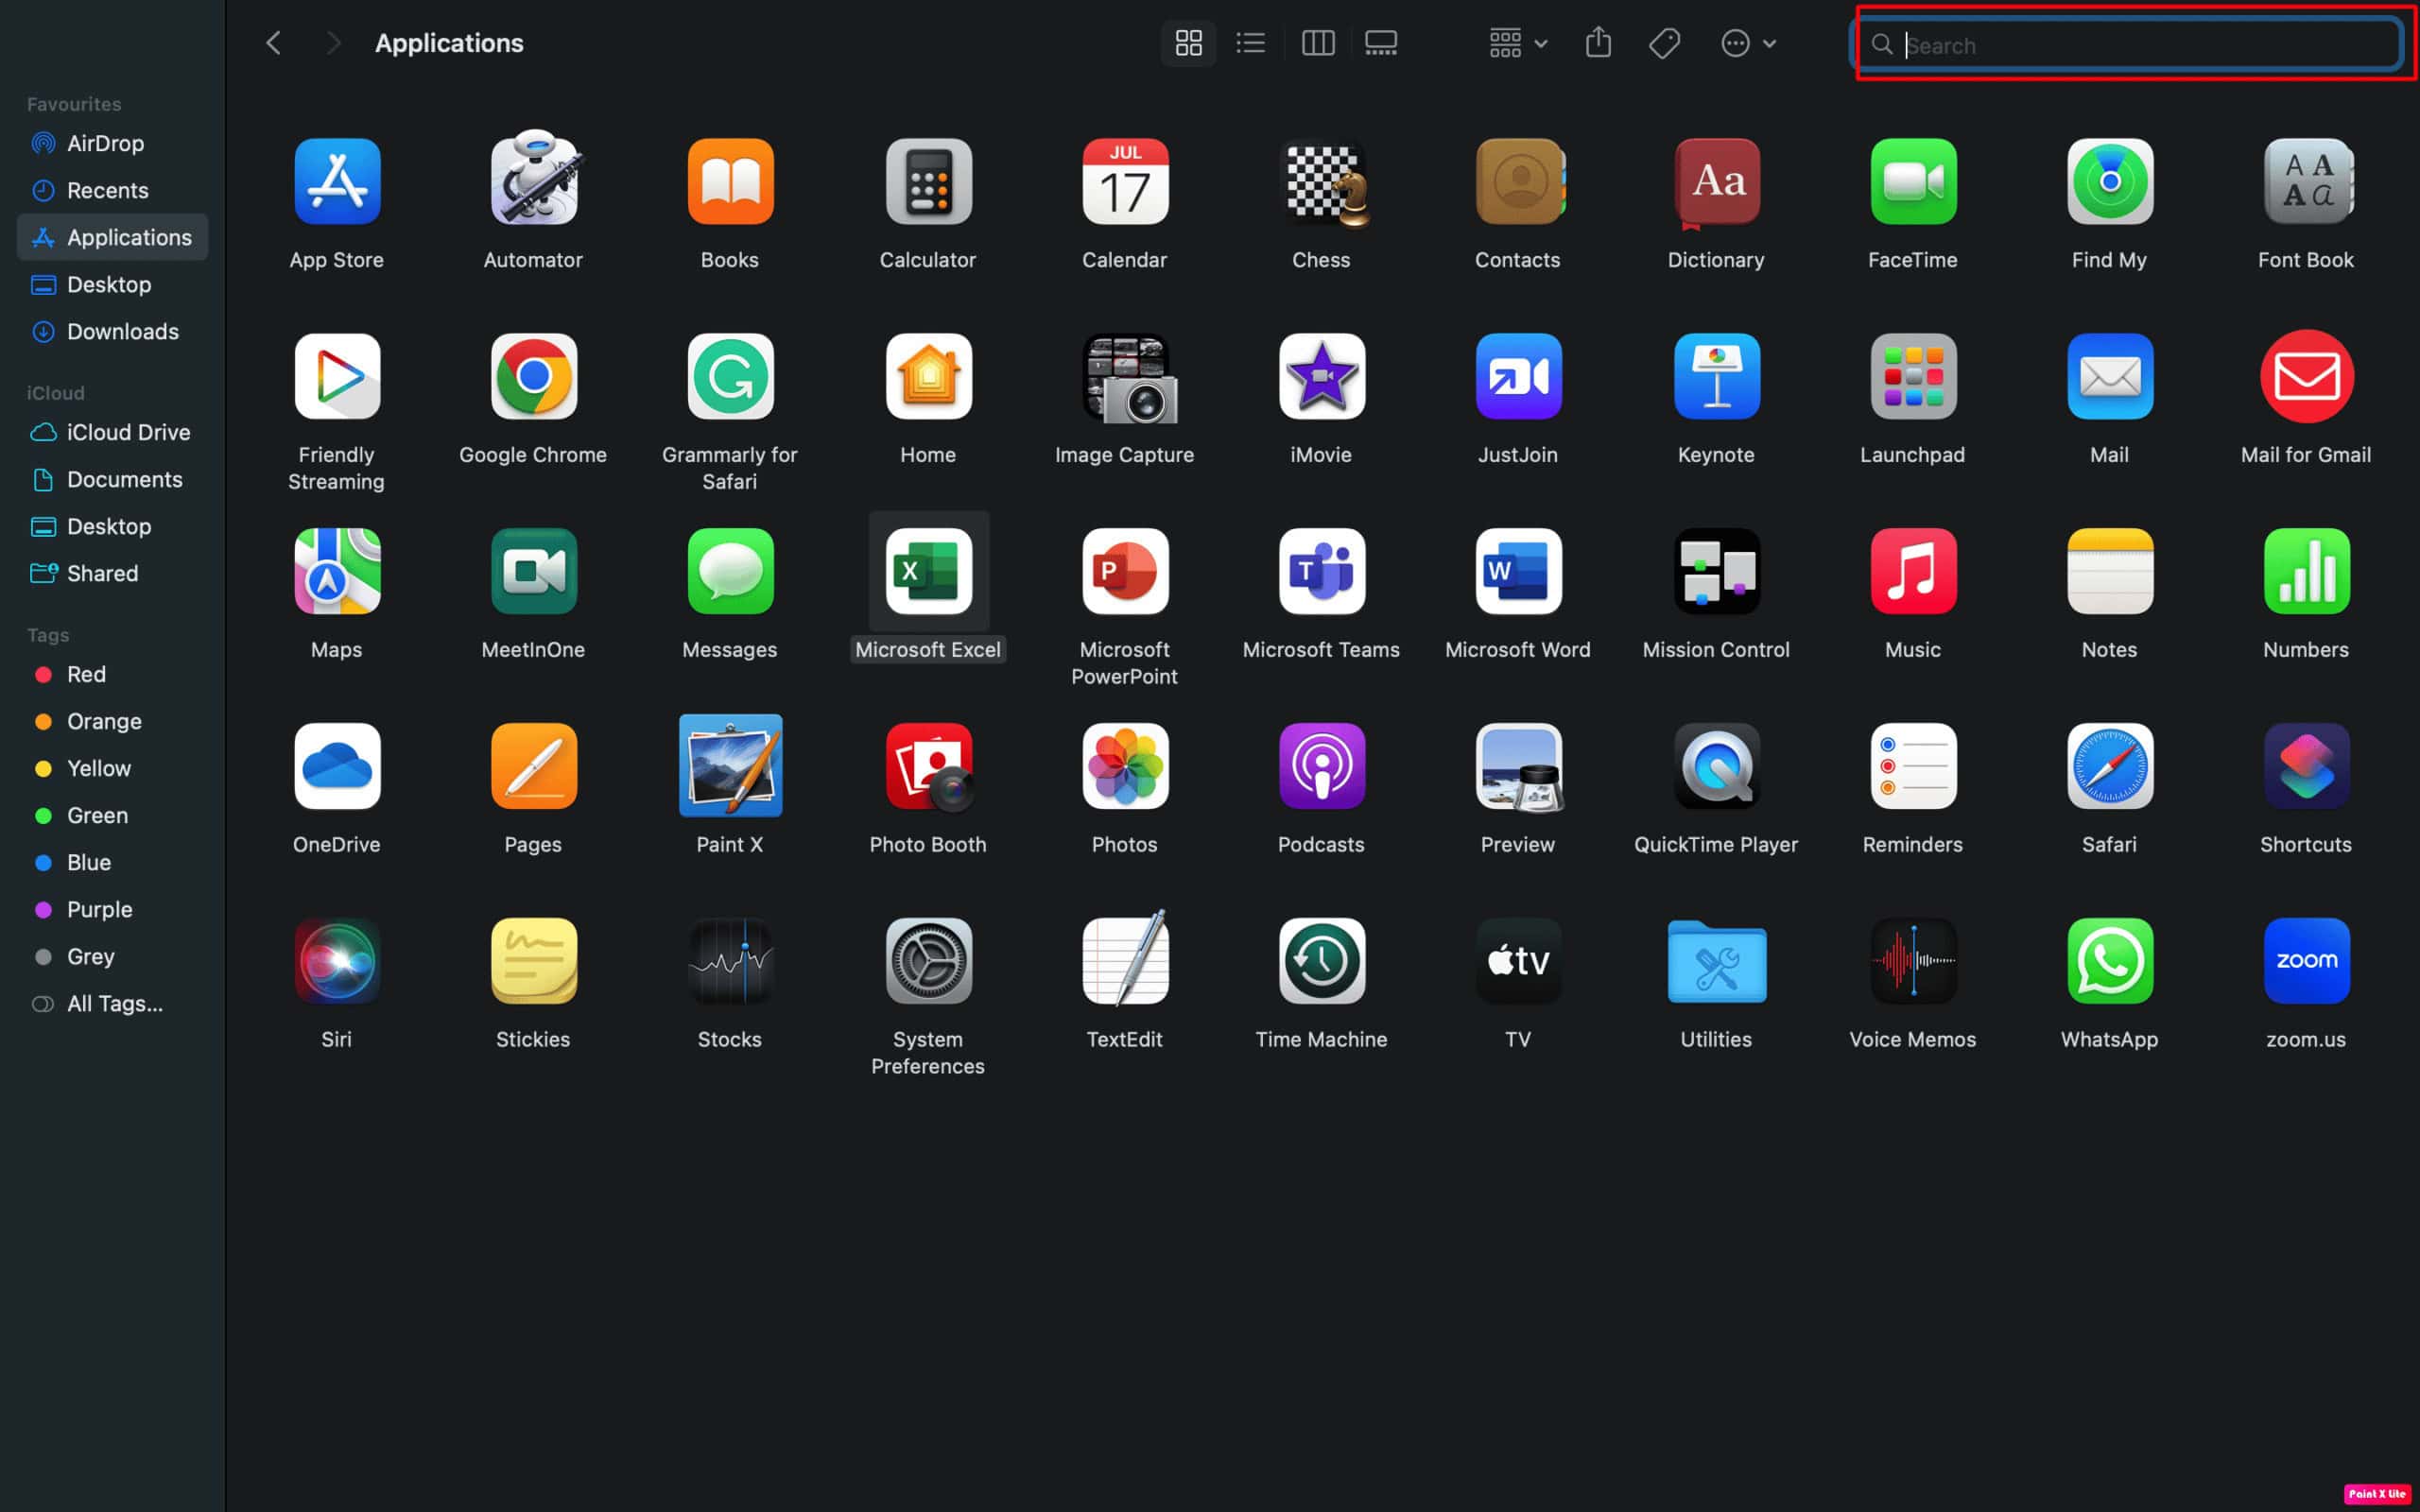
Task: Click the Voice Memos icon
Action: coord(1913,961)
